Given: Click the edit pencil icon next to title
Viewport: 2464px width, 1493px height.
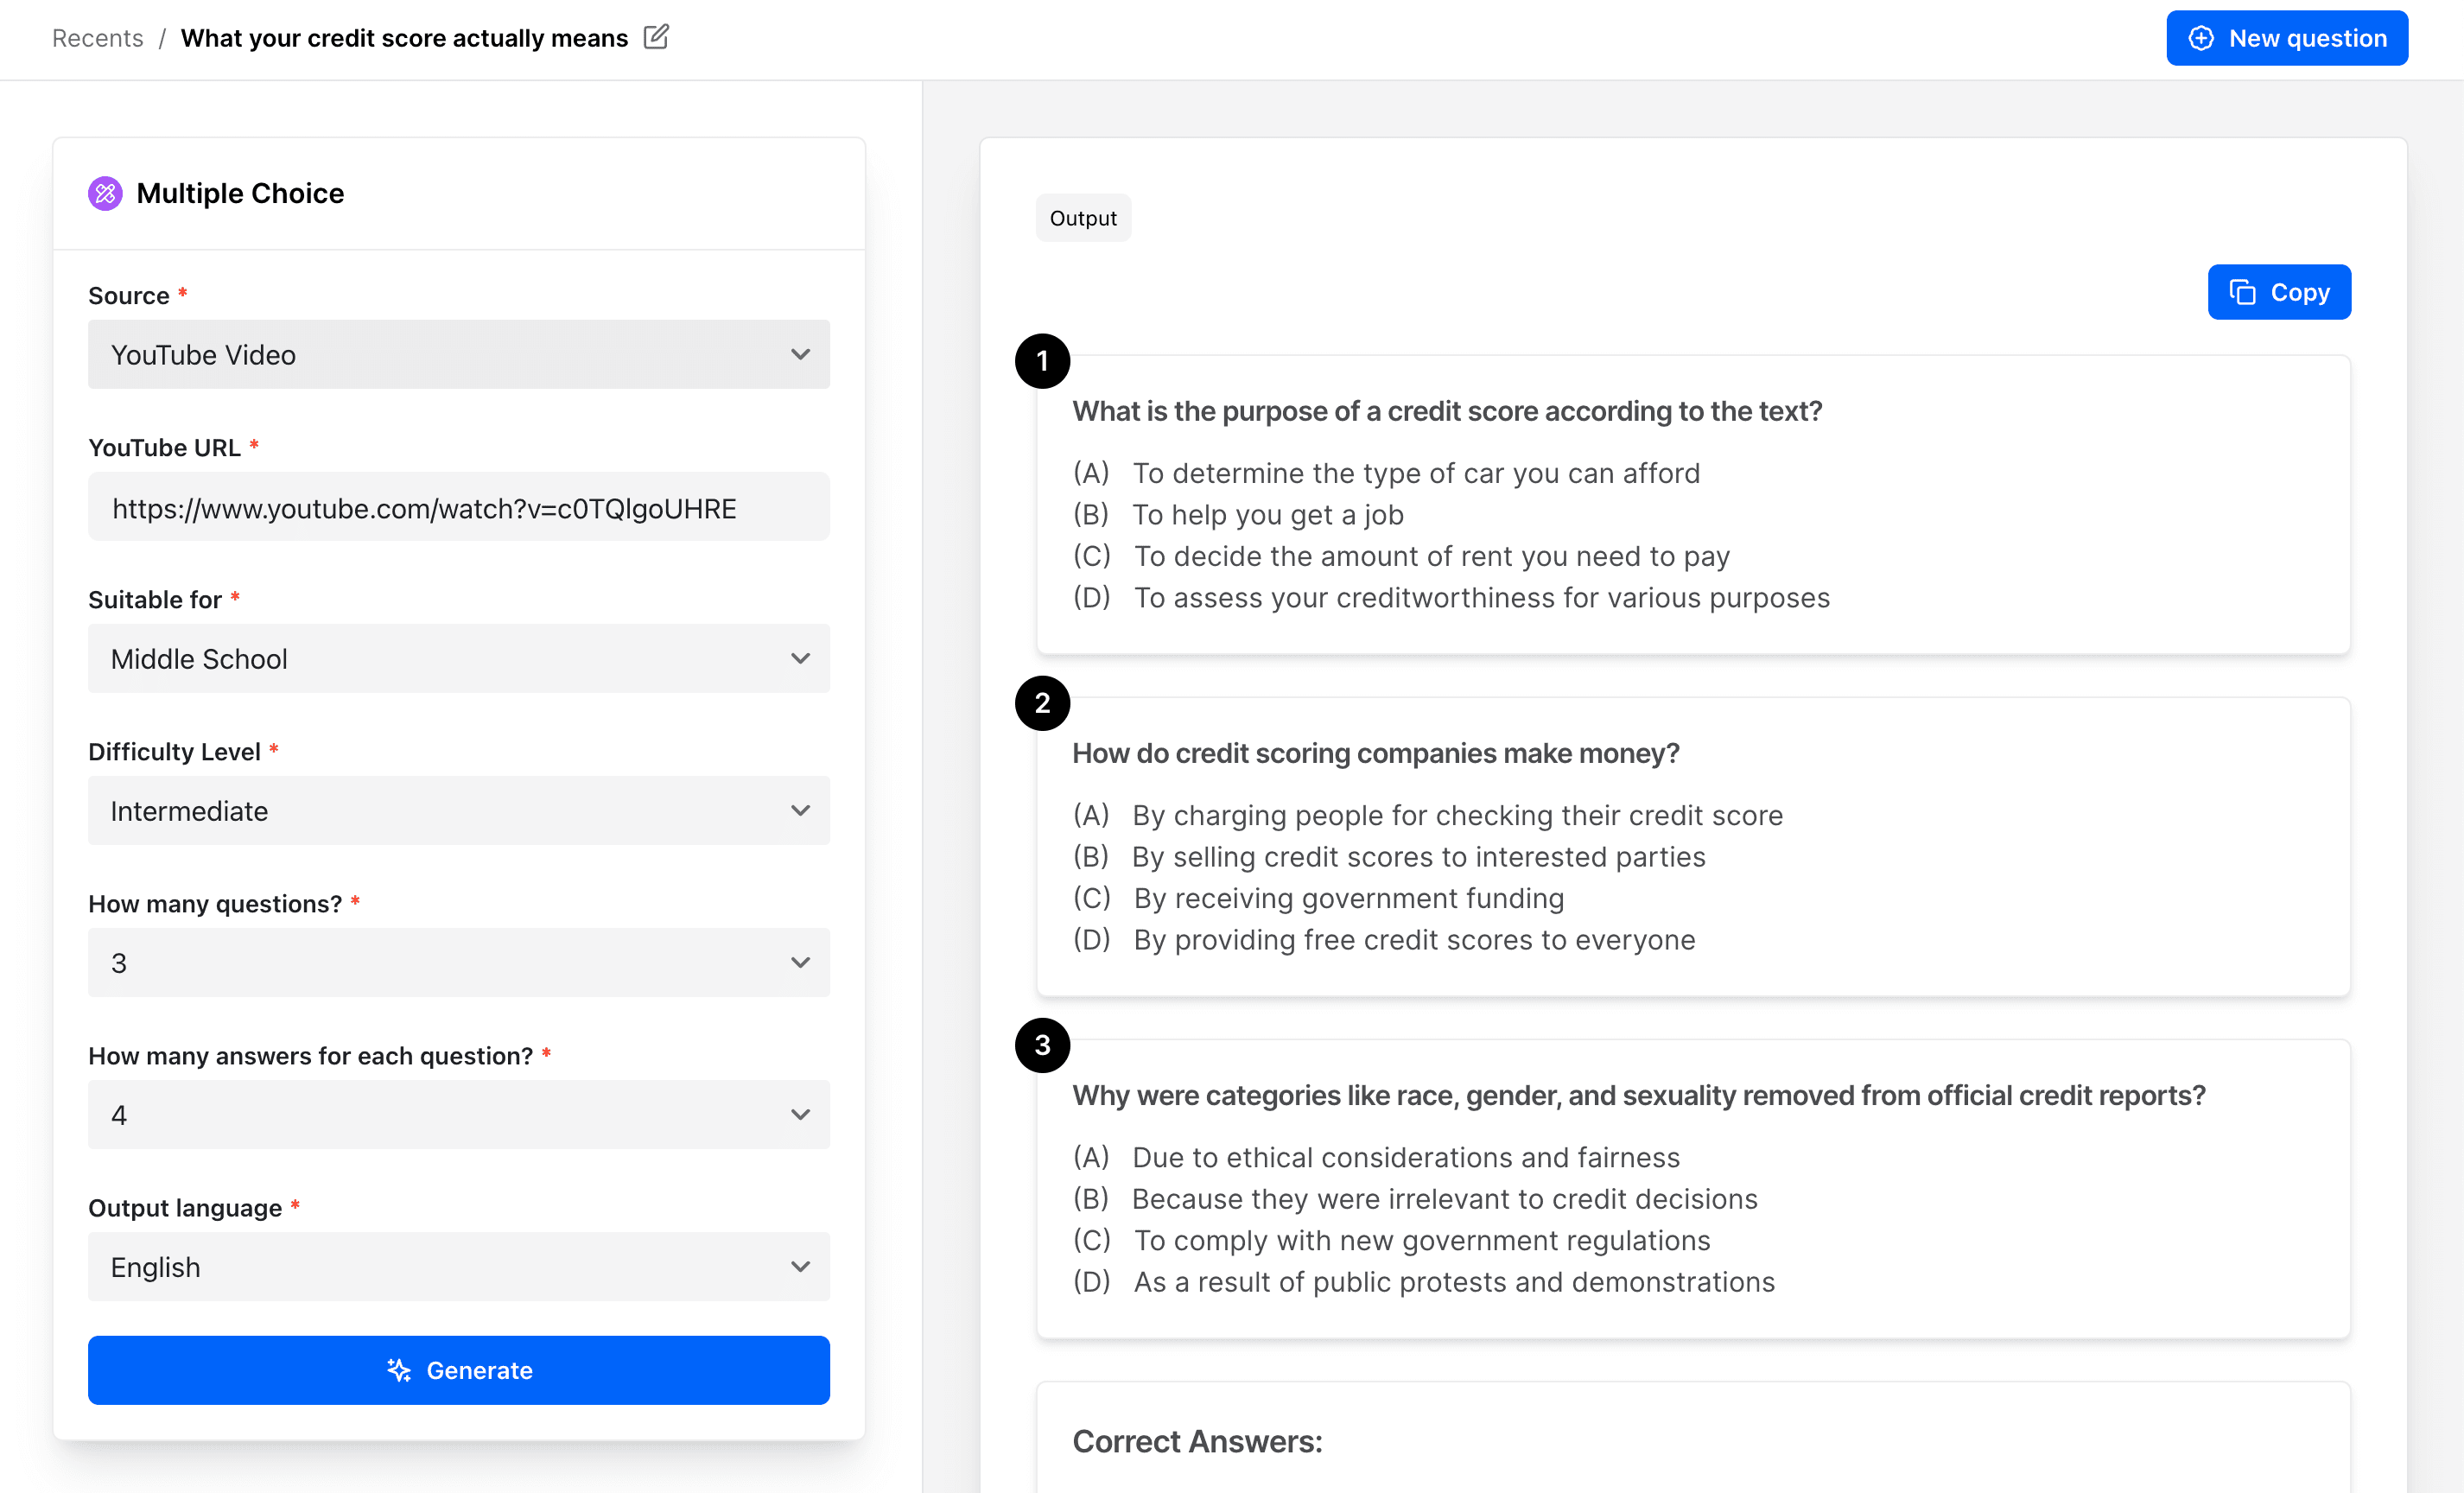Looking at the screenshot, I should click(657, 36).
